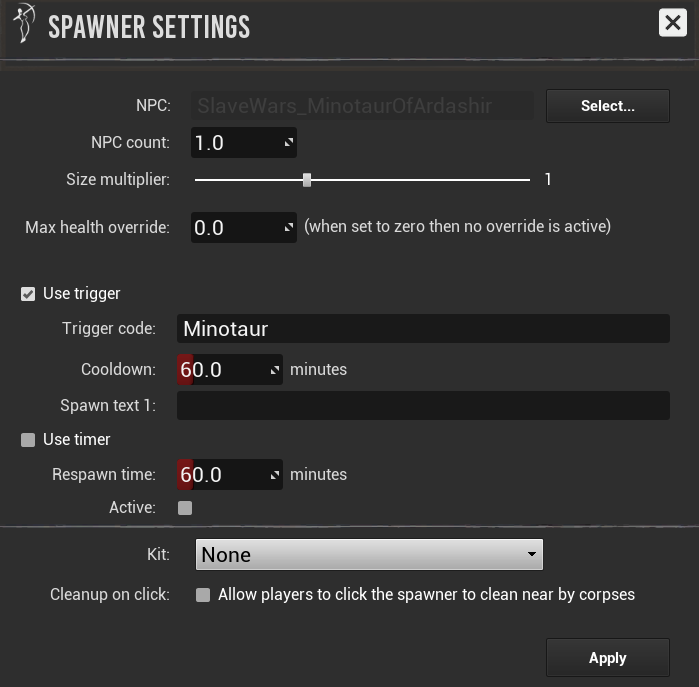Open the Kit dropdown
This screenshot has width=699, height=687.
(x=366, y=554)
